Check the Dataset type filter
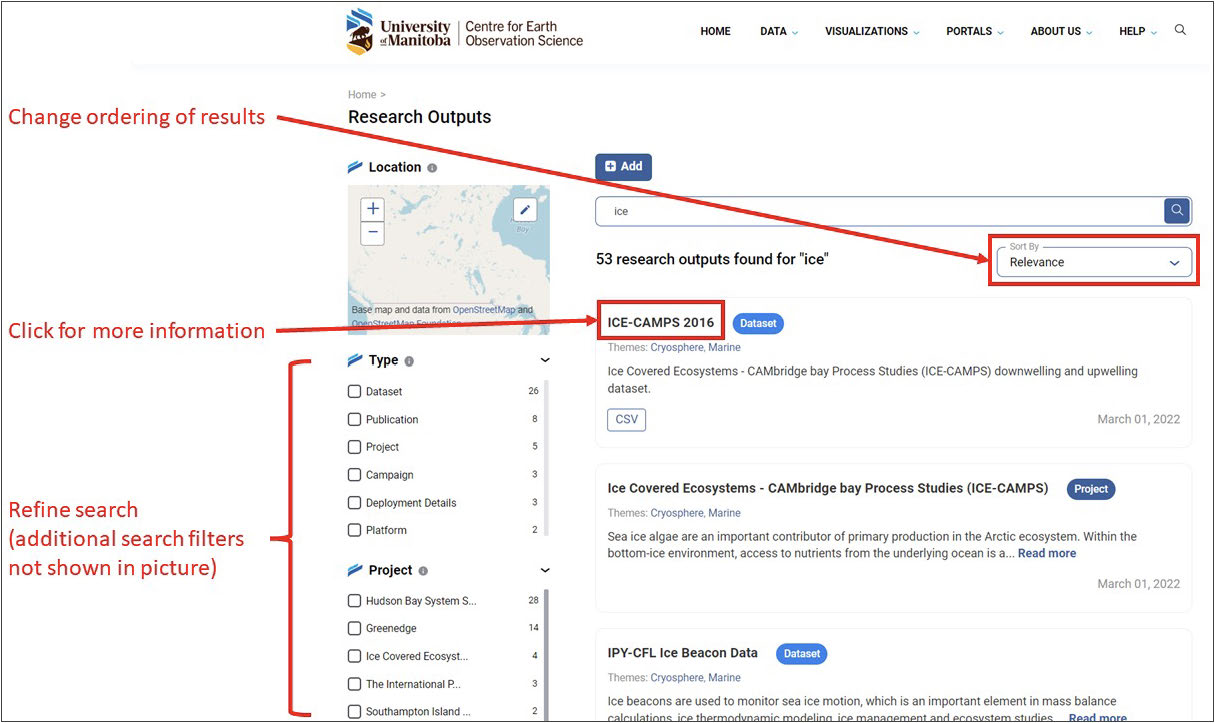This screenshot has width=1215, height=723. point(354,391)
